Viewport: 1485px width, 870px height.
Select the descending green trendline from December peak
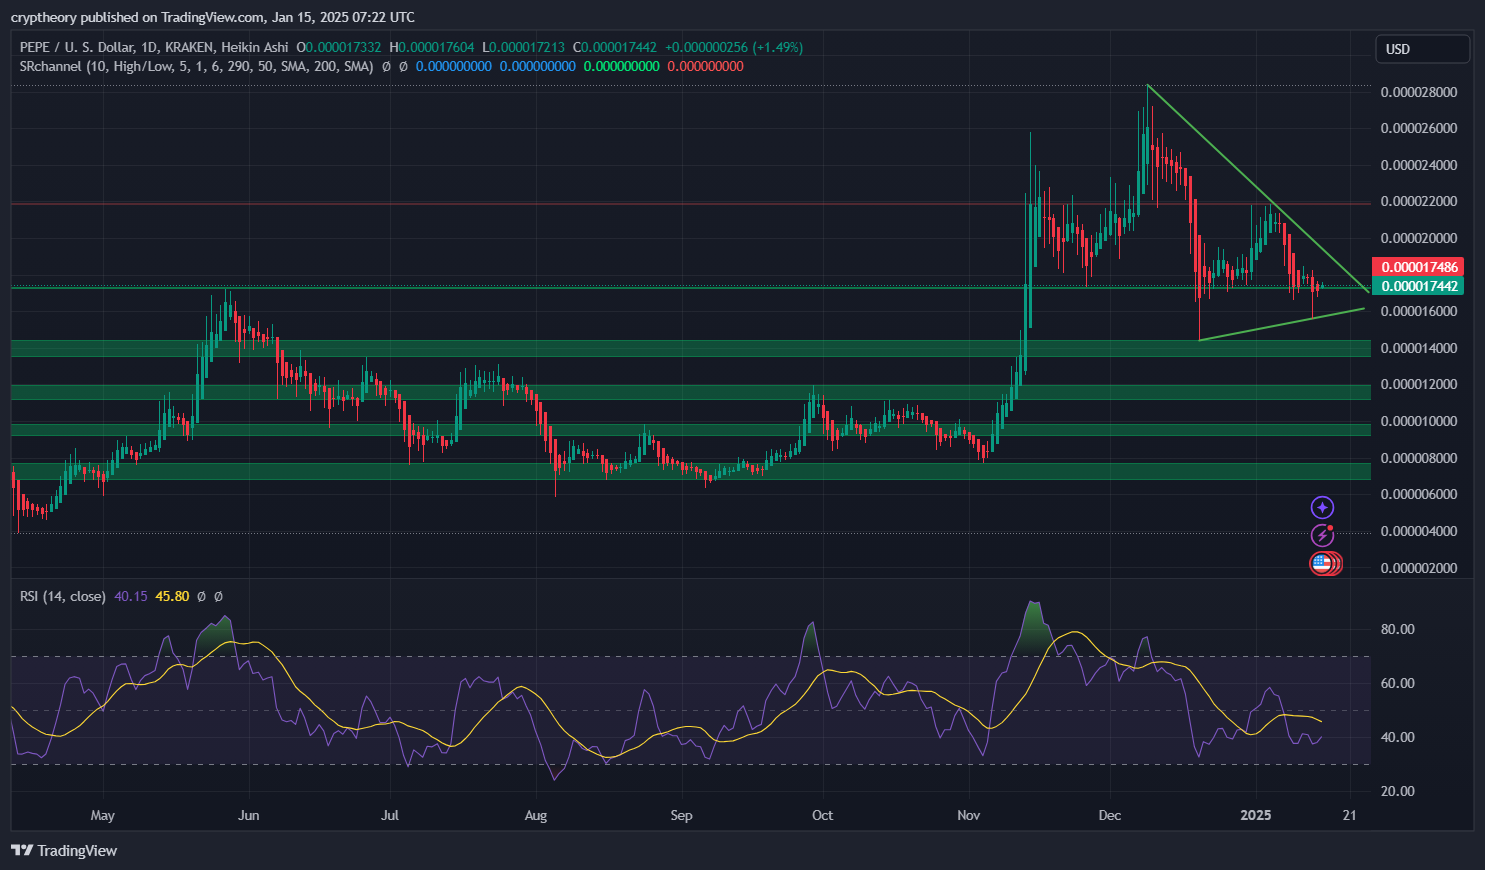1258,188
